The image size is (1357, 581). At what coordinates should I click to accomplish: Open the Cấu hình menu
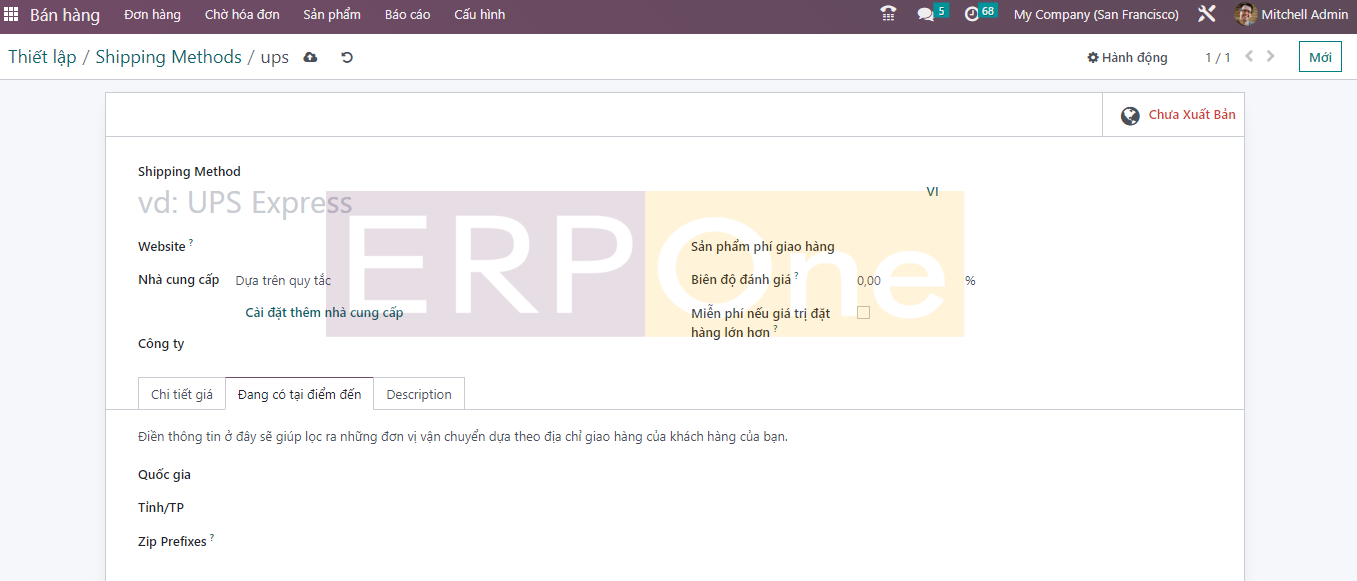(479, 14)
